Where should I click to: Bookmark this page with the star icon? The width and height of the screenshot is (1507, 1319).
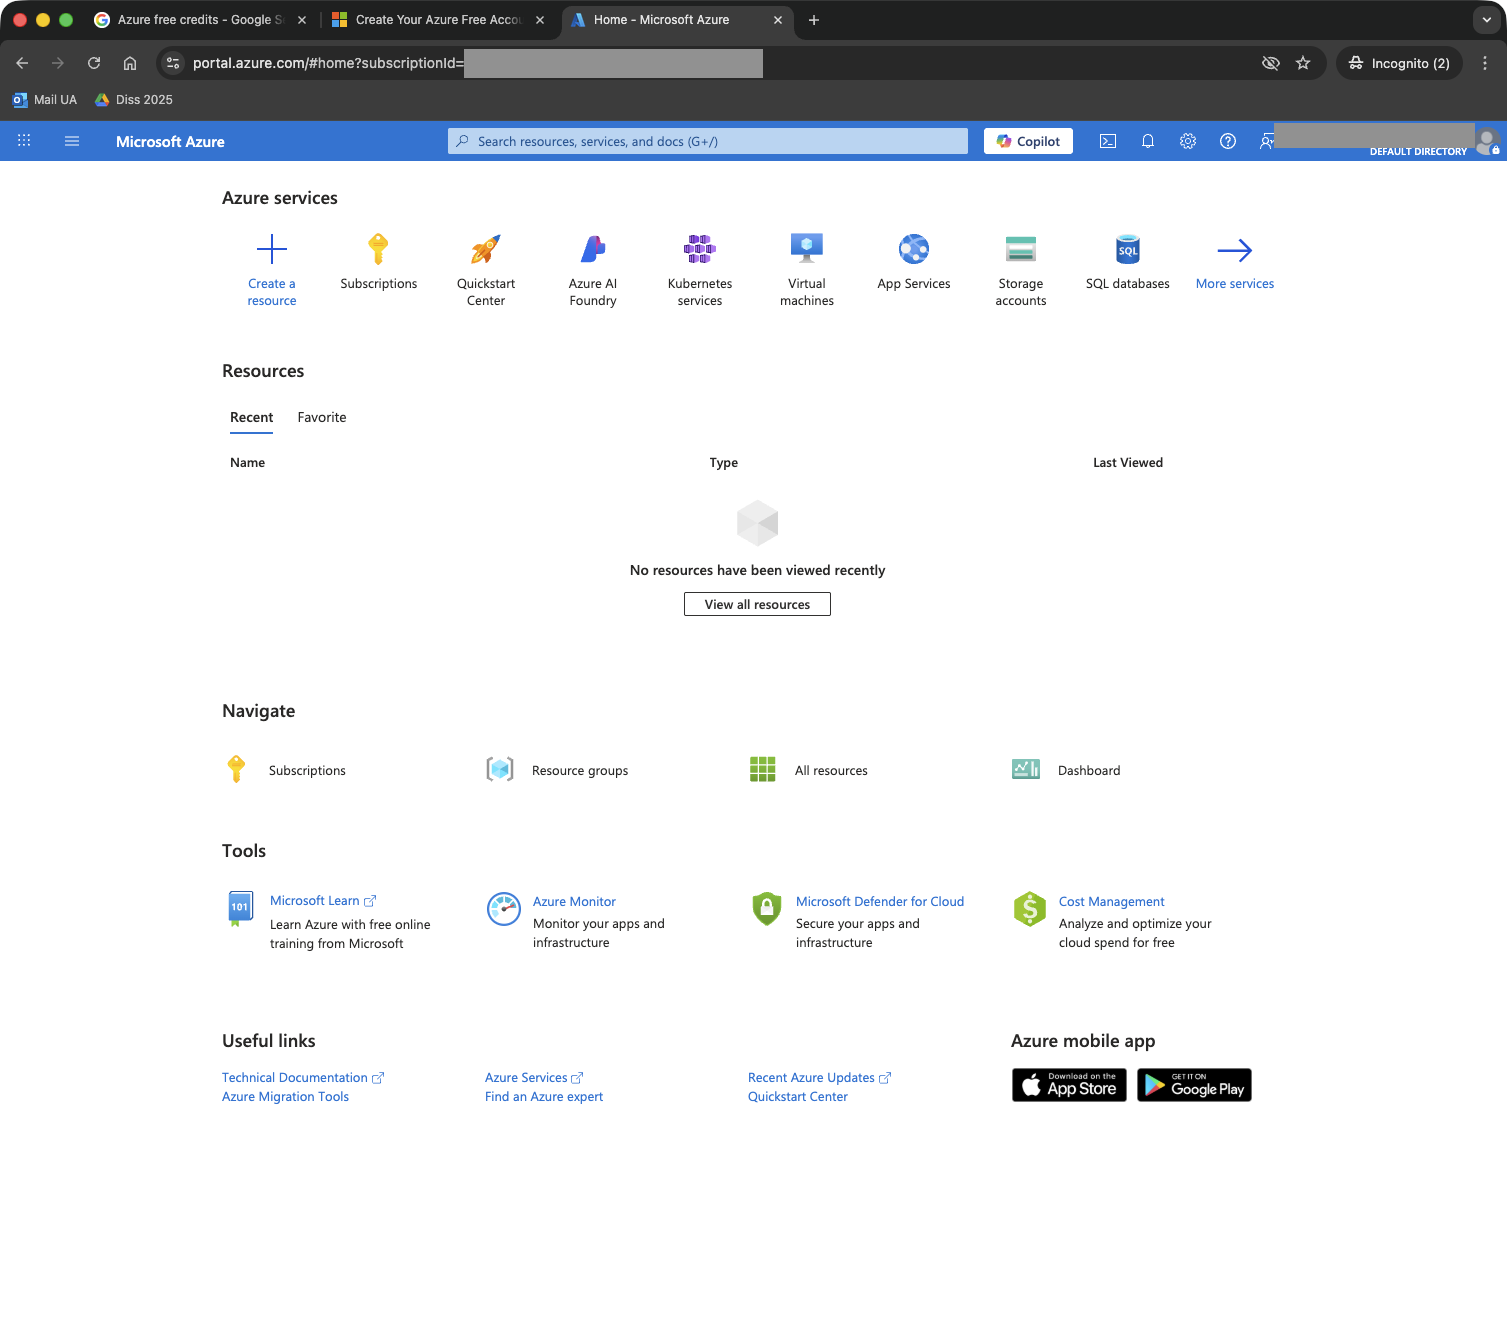tap(1303, 63)
